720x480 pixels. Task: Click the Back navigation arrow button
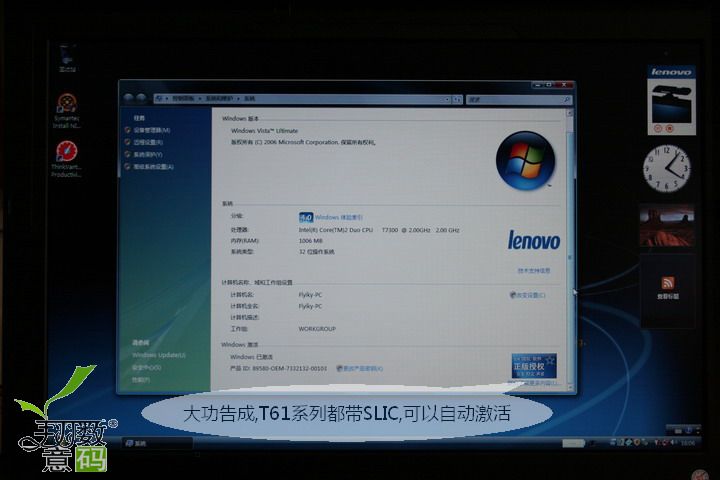129,98
